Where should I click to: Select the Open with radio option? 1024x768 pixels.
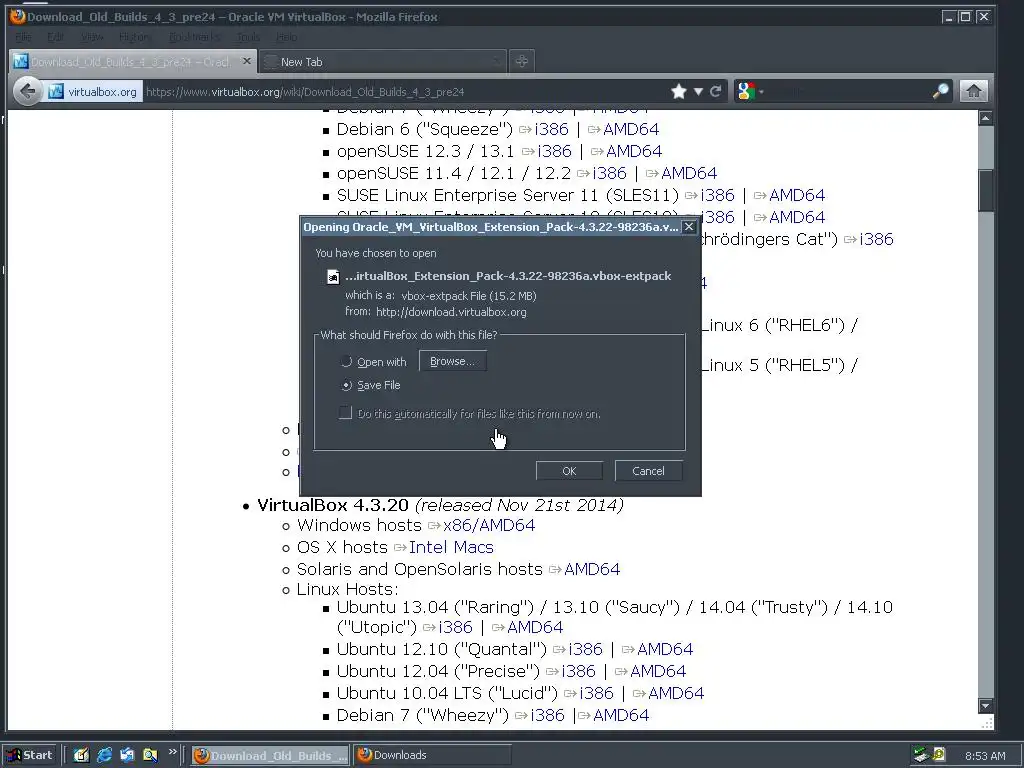point(346,362)
